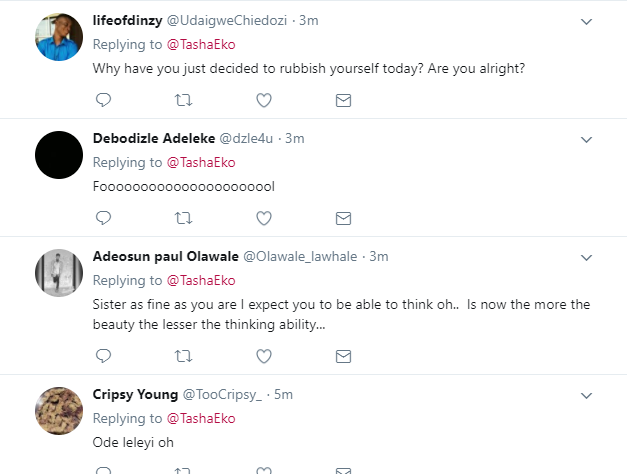This screenshot has width=627, height=474.
Task: Send lifeofdinzy's tweet via direct message
Action: click(x=343, y=100)
